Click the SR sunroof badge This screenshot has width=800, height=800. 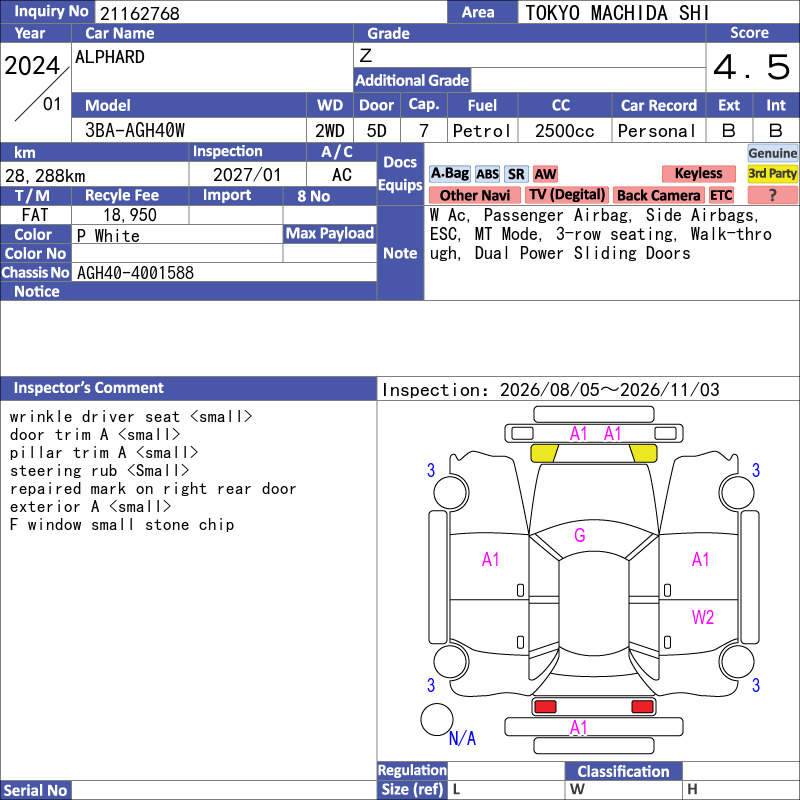[x=516, y=174]
